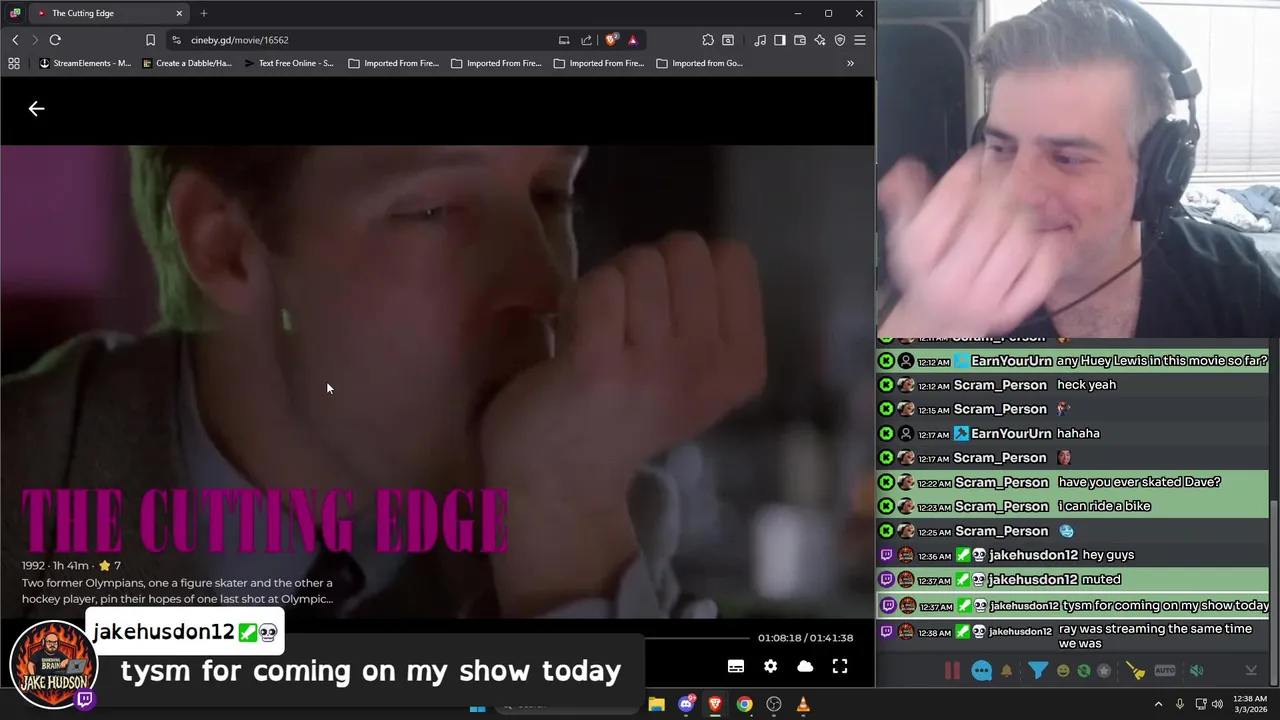Click the smiley emoji icon in chat toolbar
Screen dimensions: 1280x720
tap(1063, 671)
